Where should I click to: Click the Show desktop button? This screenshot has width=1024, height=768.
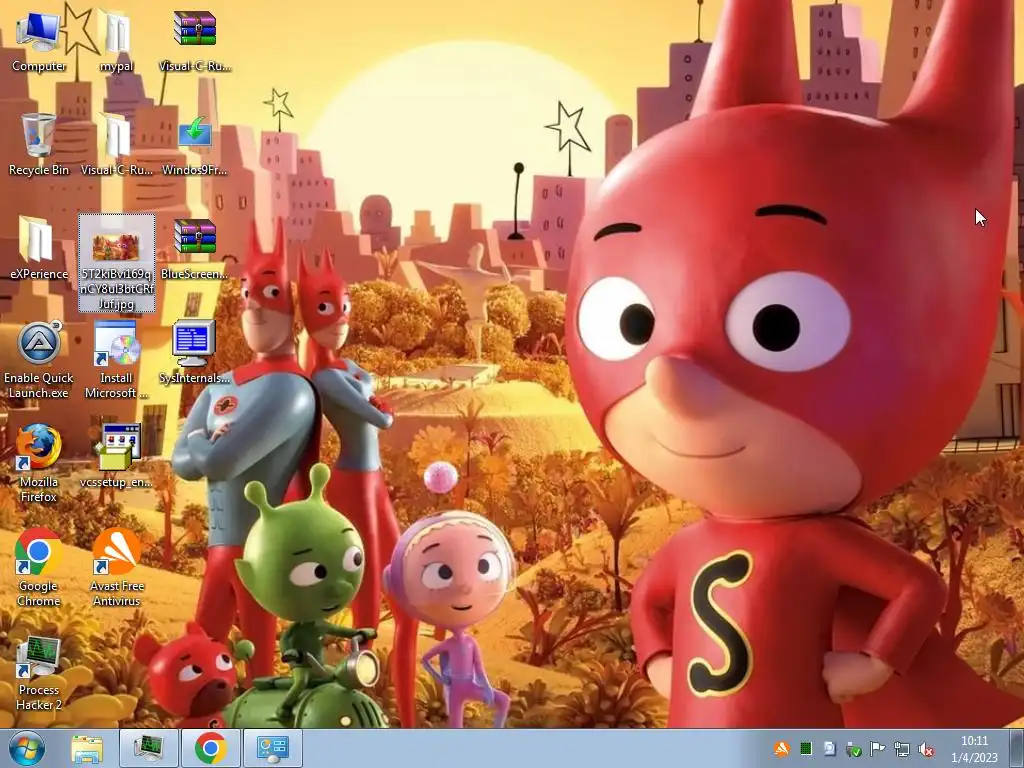click(1016, 749)
